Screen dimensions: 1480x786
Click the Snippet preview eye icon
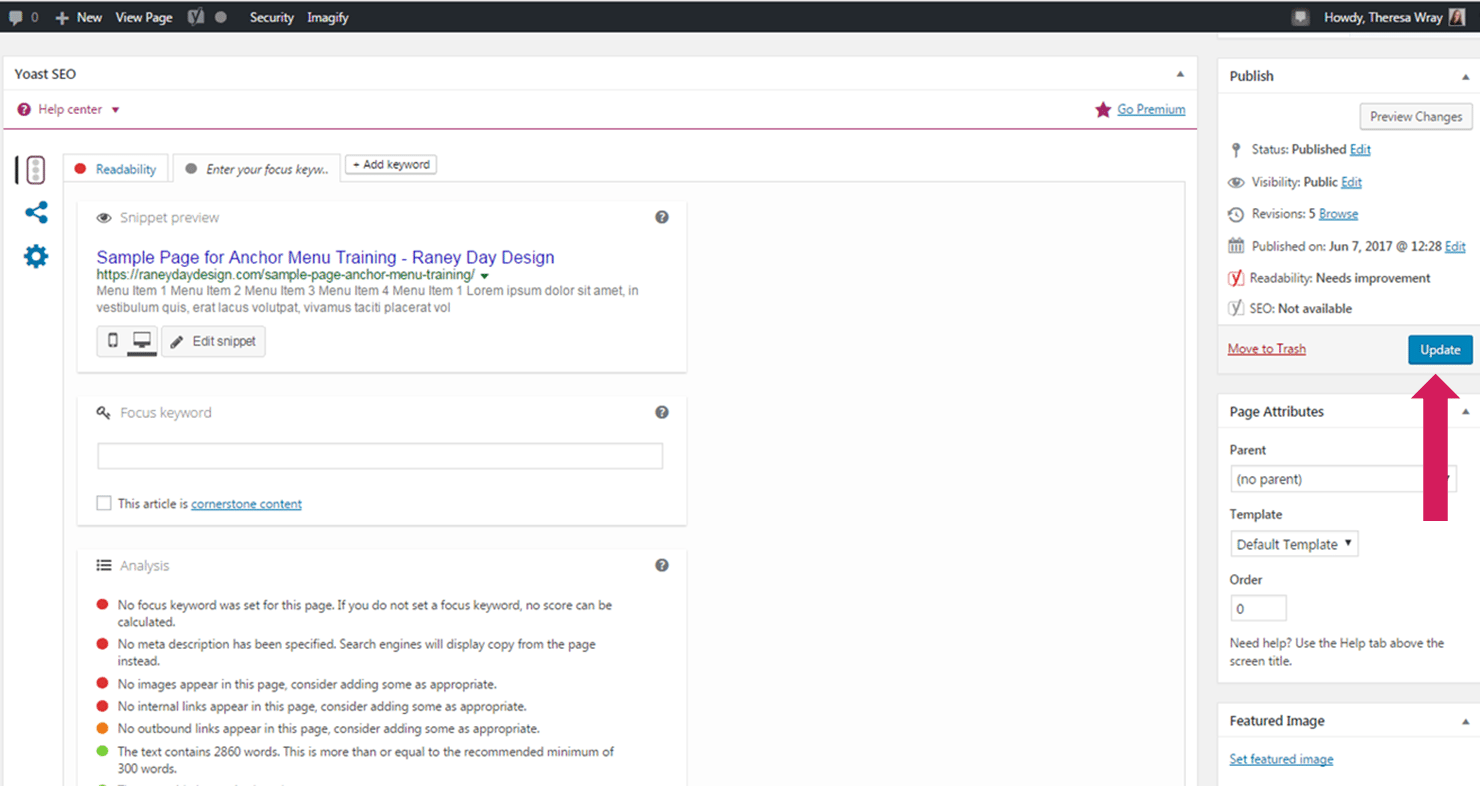click(104, 218)
